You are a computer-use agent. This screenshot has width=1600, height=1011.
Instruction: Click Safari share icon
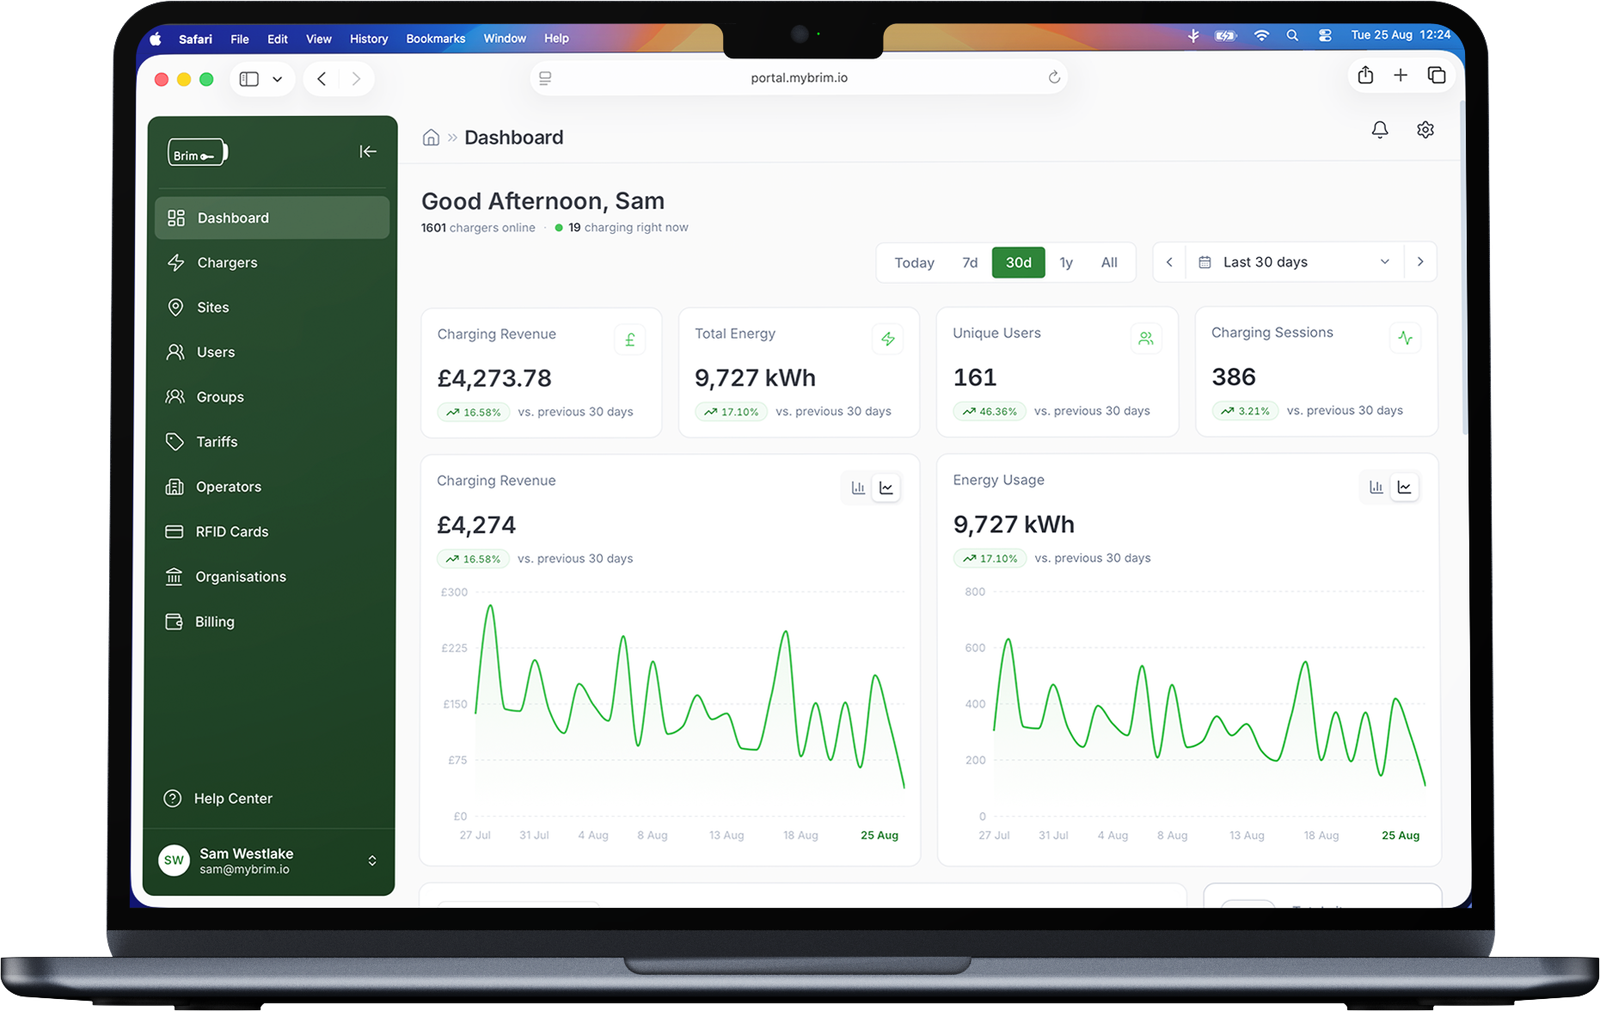point(1366,75)
